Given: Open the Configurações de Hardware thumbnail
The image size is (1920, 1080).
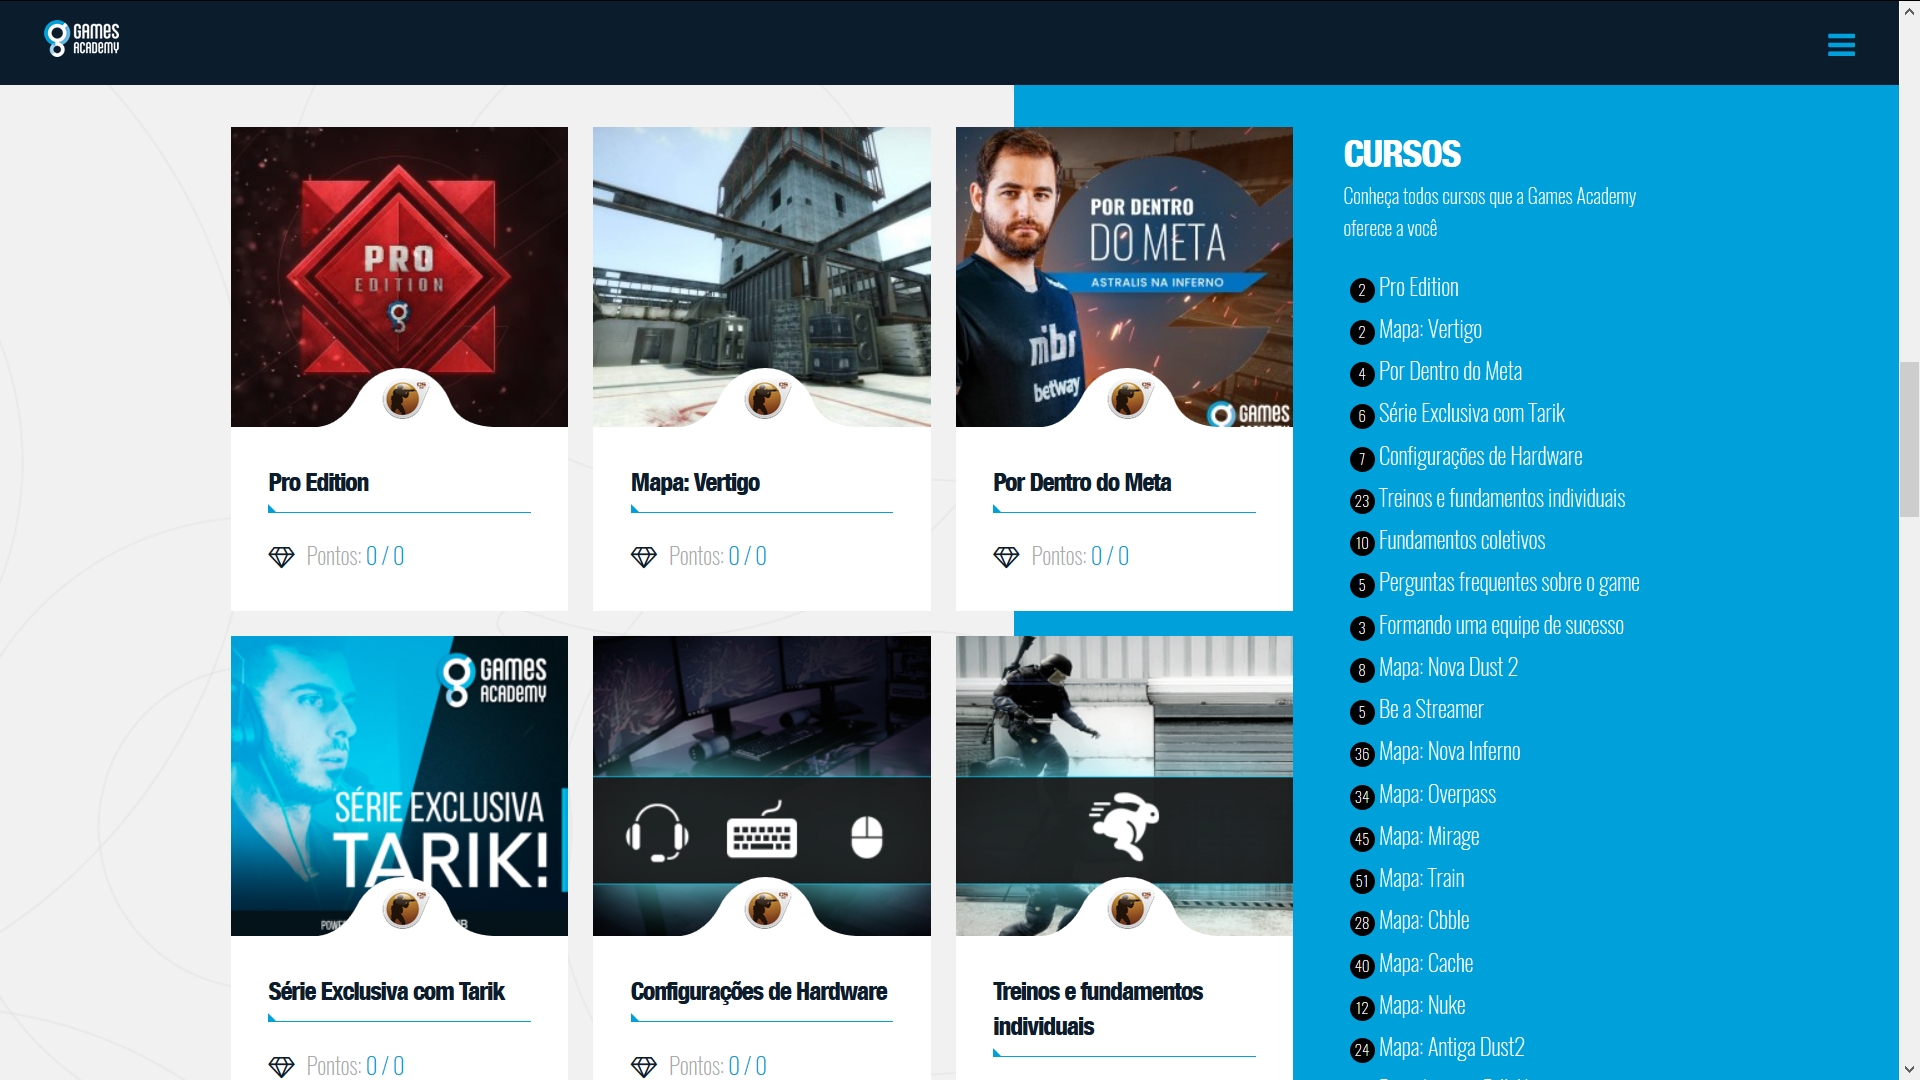Looking at the screenshot, I should click(761, 786).
